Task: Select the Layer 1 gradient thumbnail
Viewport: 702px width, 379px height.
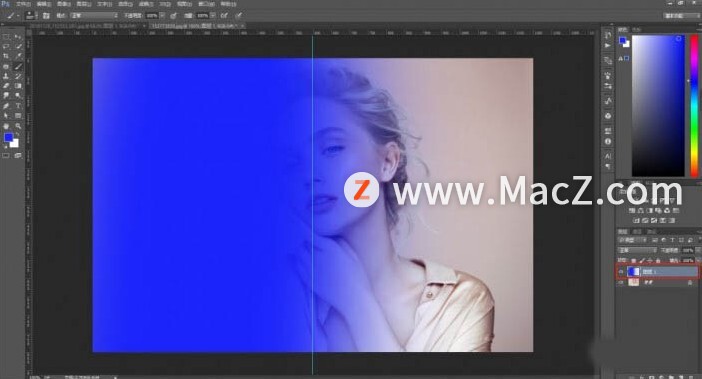Action: (633, 271)
